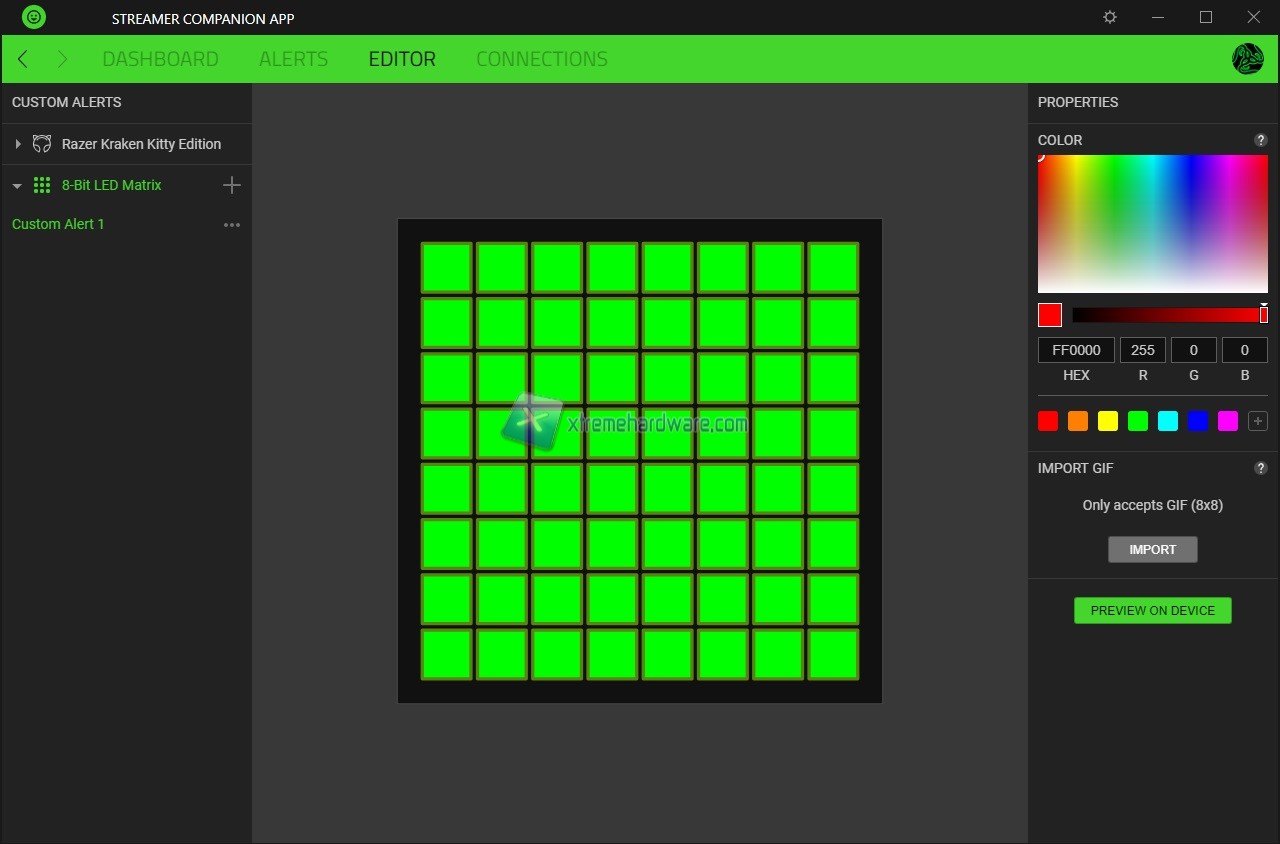Open Custom Alert 1 three-dots menu
This screenshot has width=1280, height=844.
pyautogui.click(x=232, y=225)
